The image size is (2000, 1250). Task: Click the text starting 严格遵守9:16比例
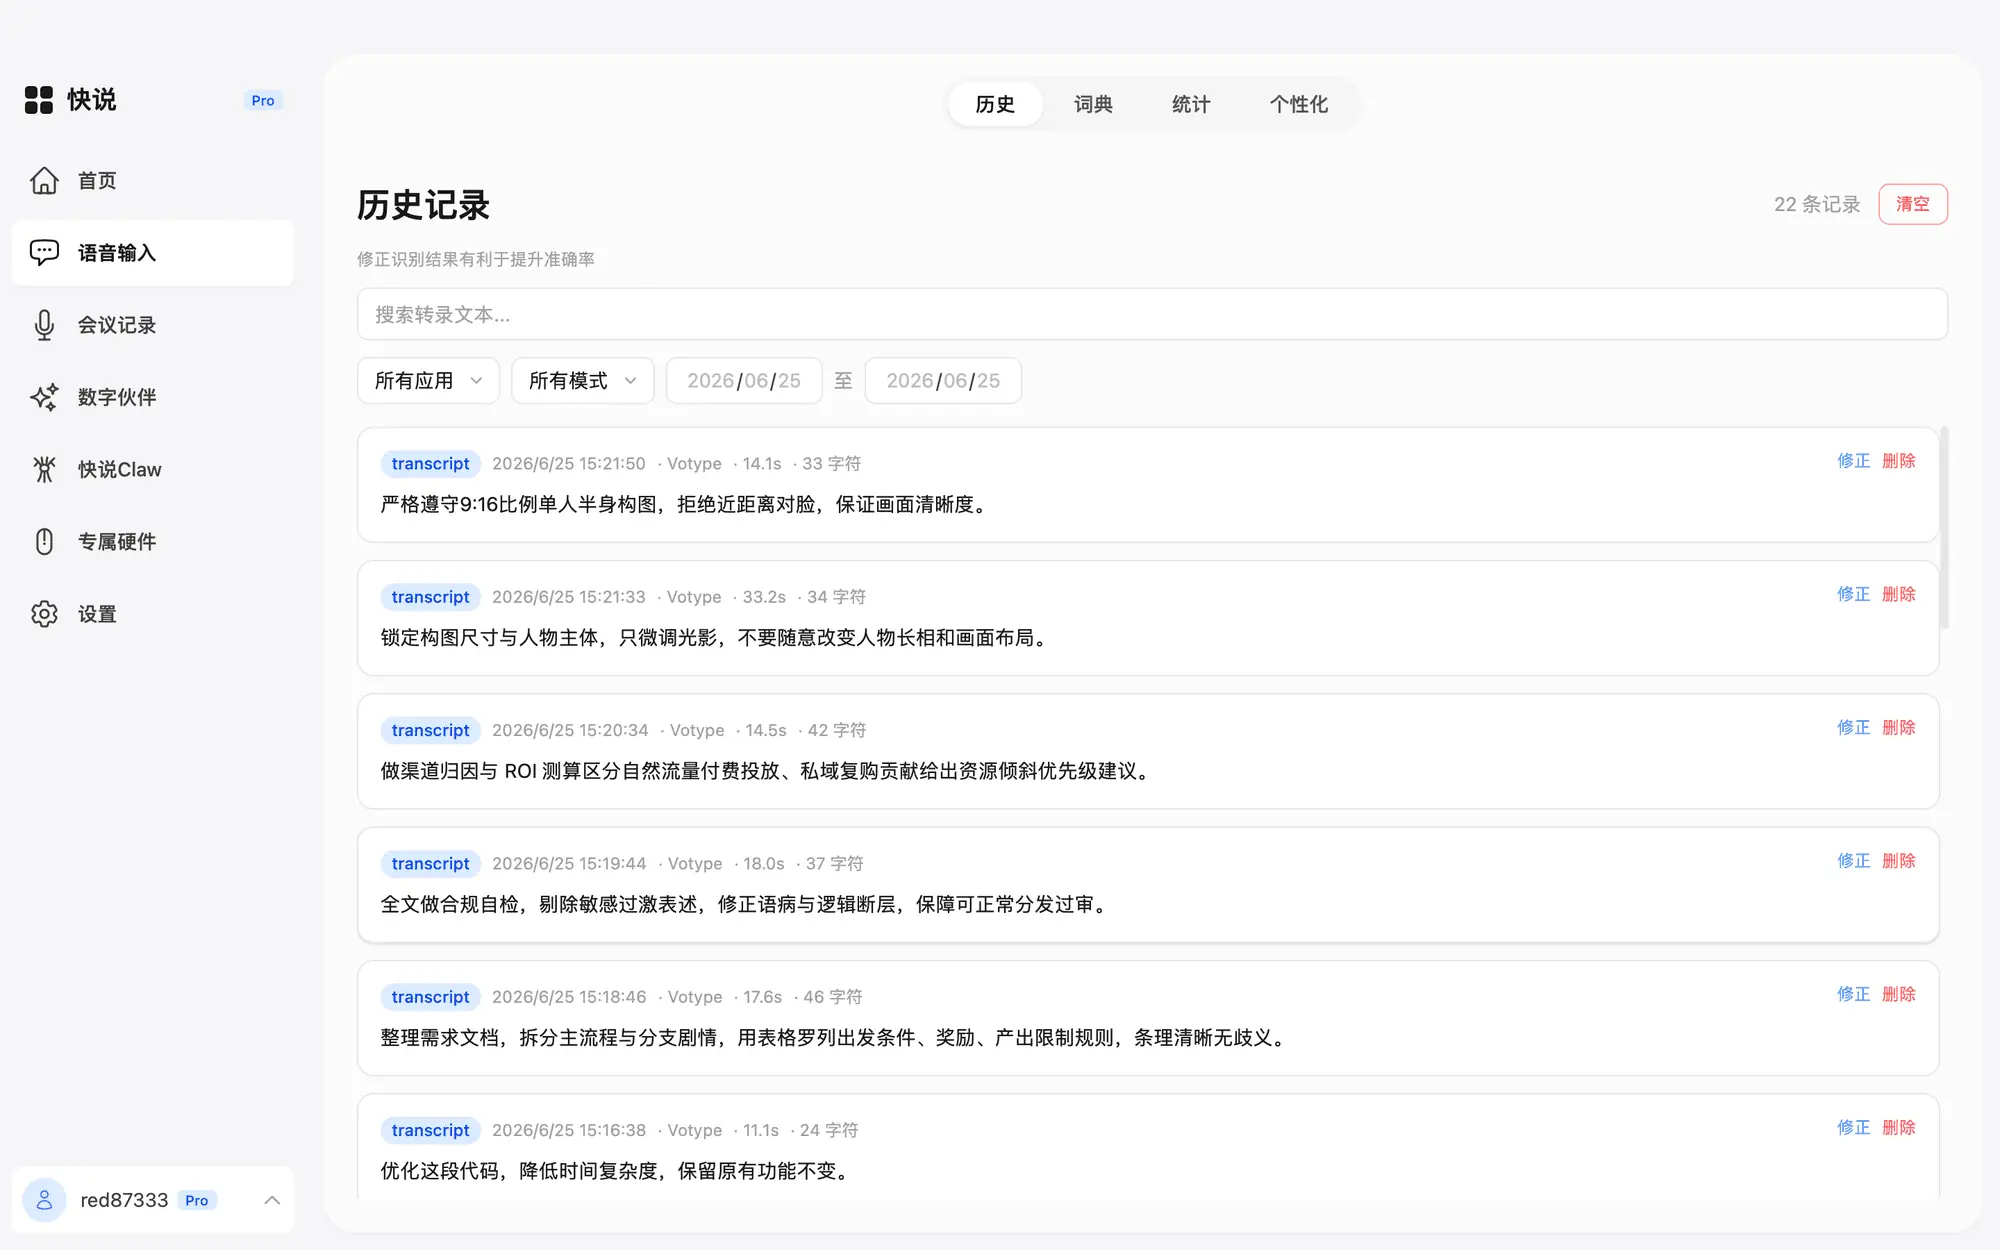687,505
